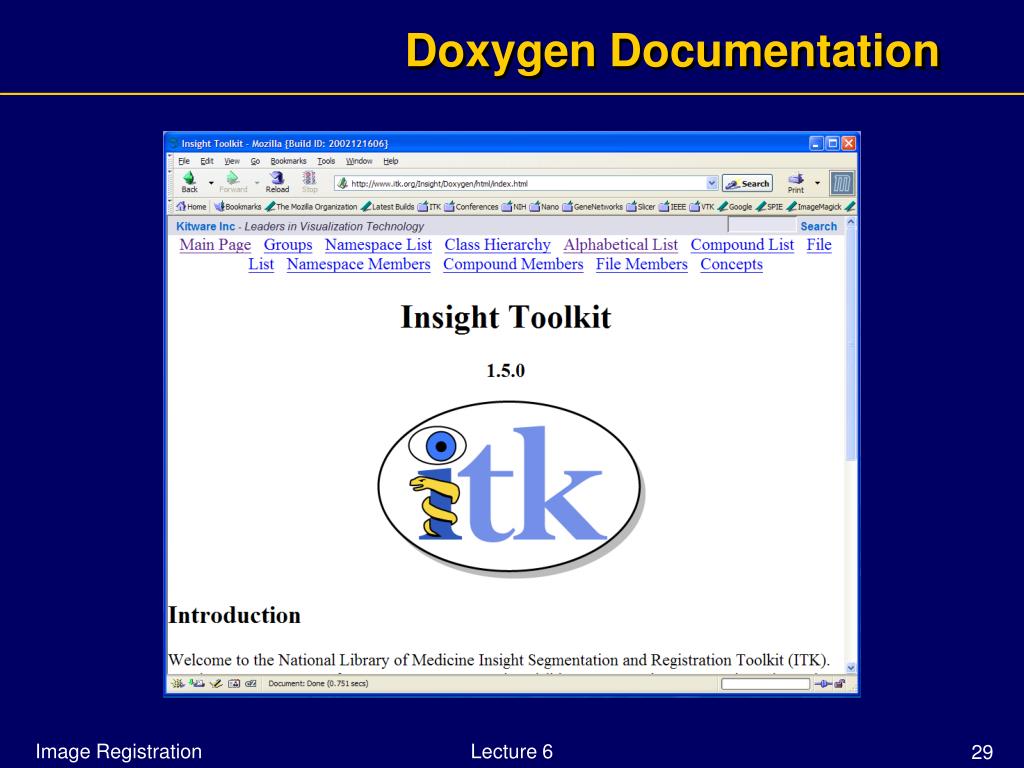
Task: Open the Go menu
Action: click(x=255, y=161)
